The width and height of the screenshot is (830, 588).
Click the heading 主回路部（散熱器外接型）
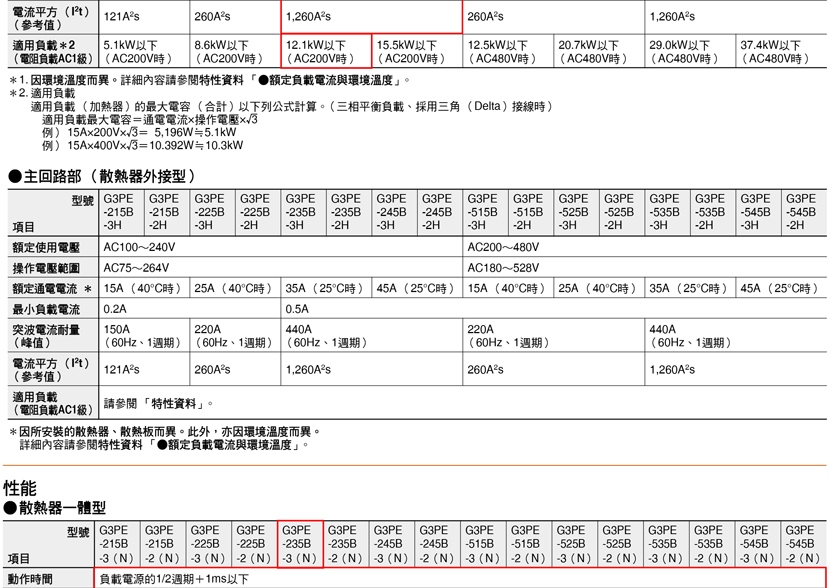pos(102,176)
